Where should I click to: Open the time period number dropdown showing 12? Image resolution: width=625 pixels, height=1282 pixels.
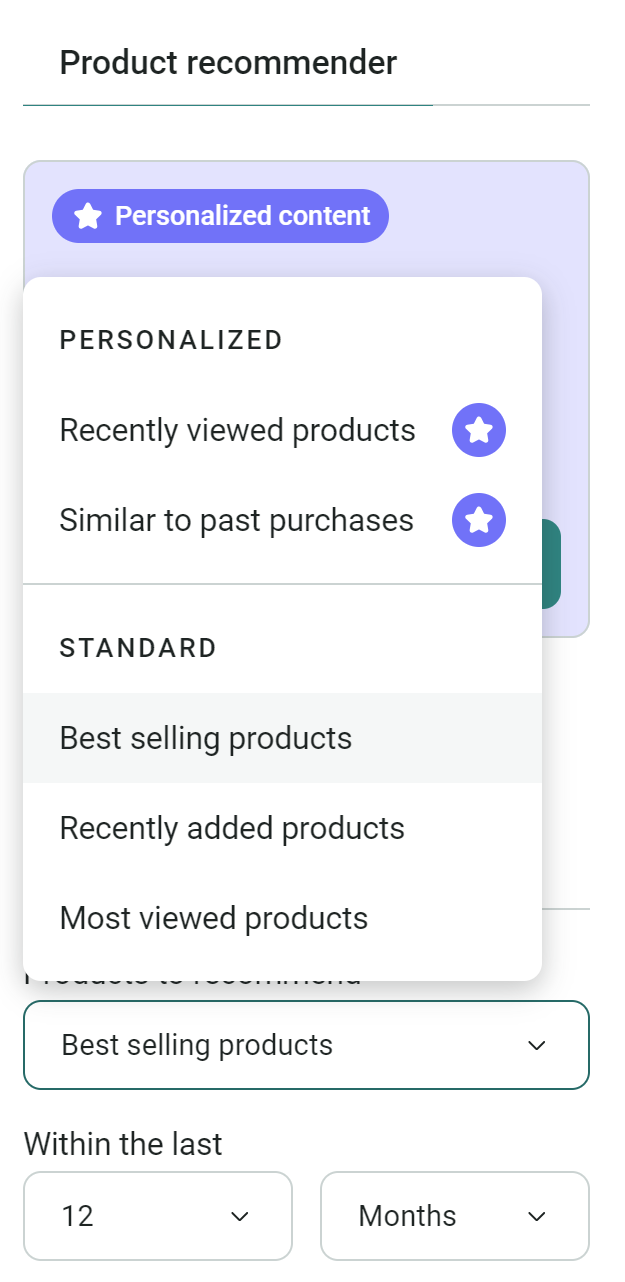pyautogui.click(x=157, y=1216)
